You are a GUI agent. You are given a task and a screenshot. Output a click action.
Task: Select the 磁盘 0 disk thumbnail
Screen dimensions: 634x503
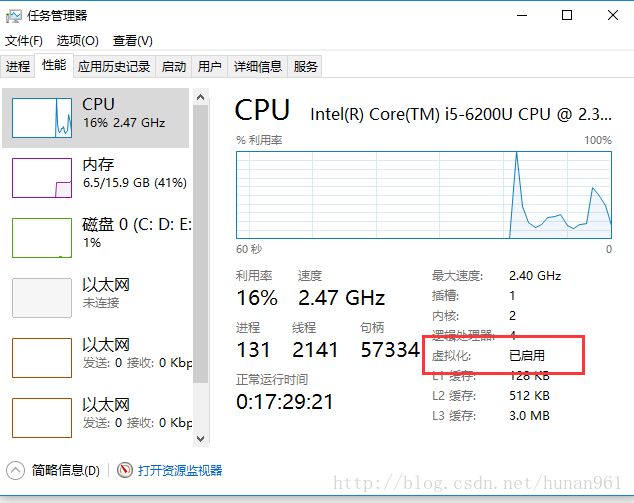point(43,237)
